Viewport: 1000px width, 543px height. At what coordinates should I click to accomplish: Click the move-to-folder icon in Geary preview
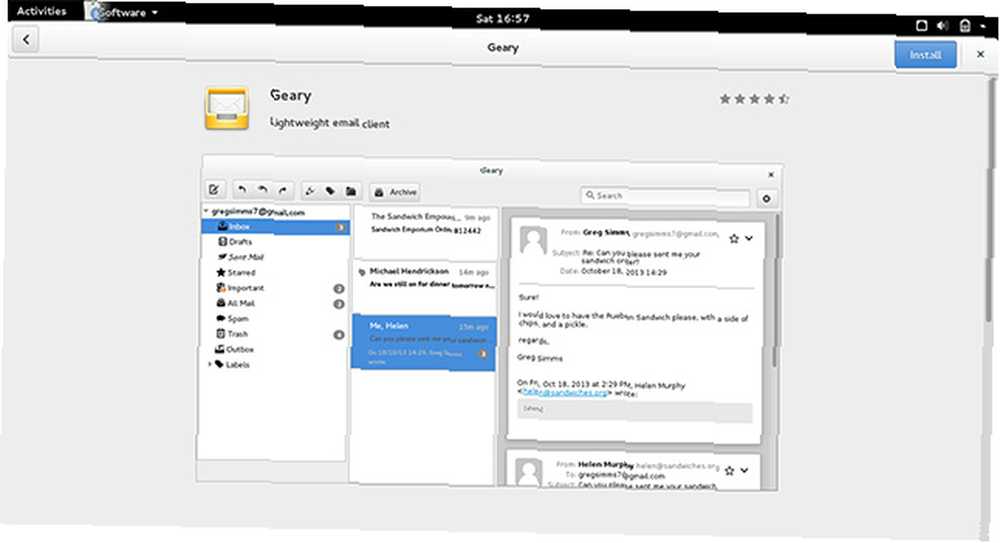(x=351, y=191)
